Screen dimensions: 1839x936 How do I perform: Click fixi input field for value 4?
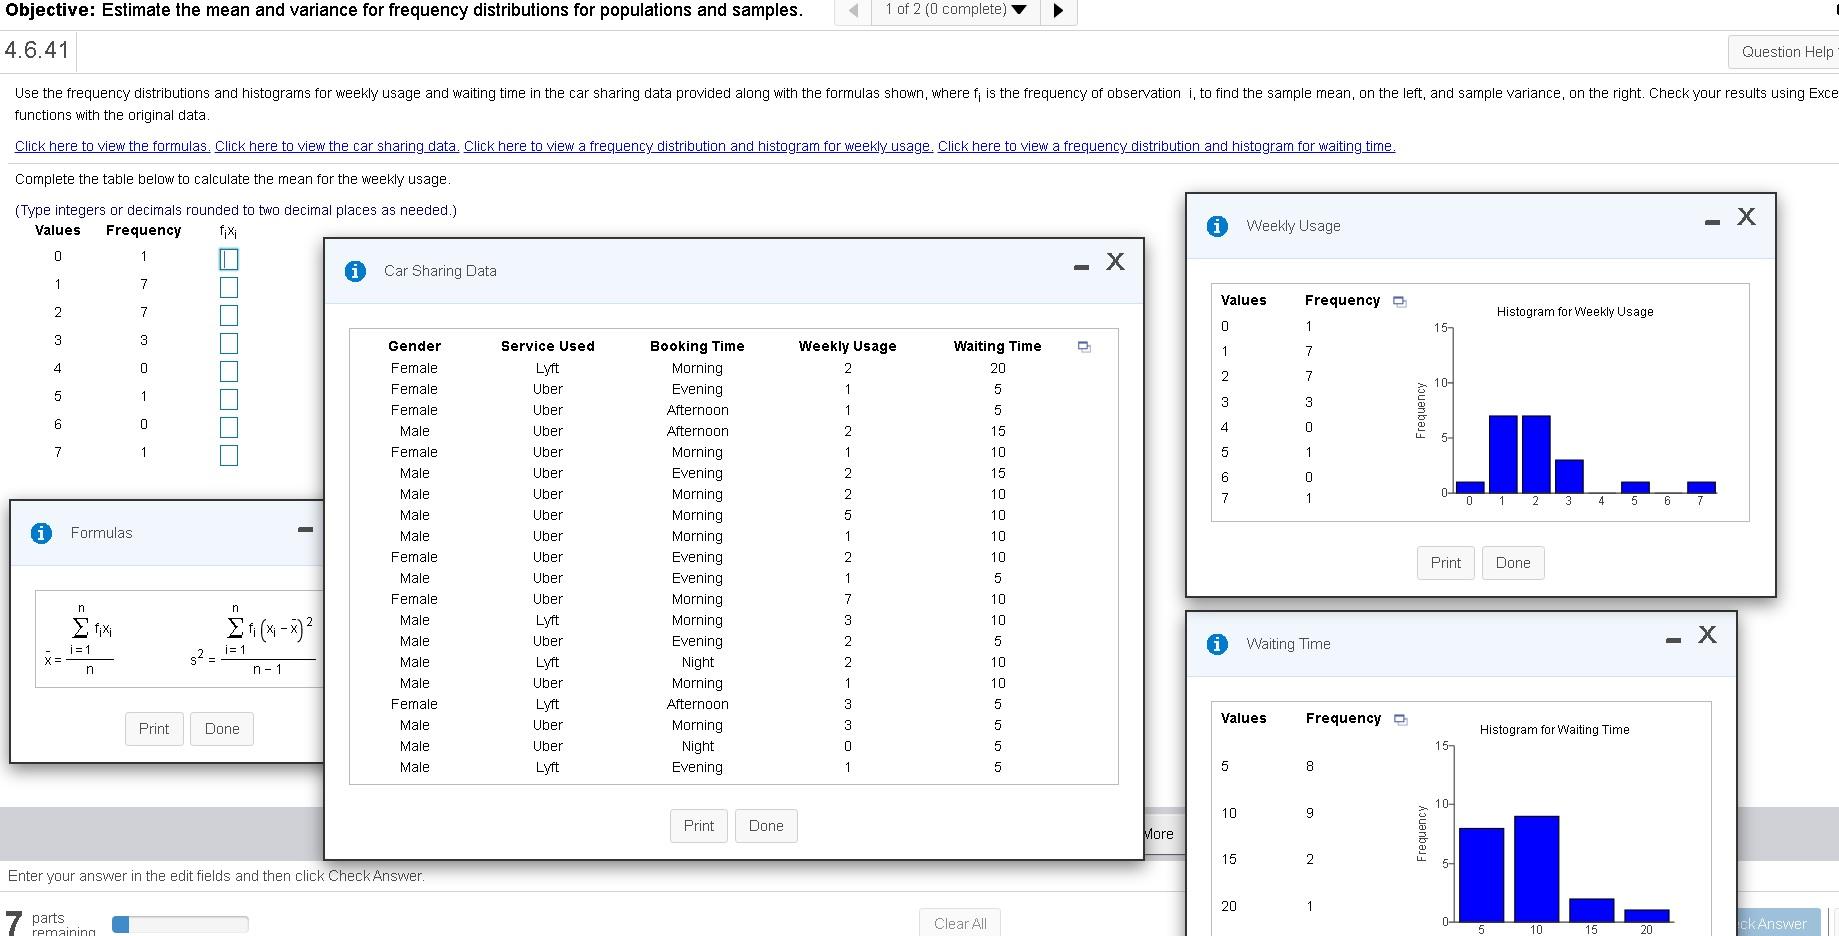coord(229,371)
